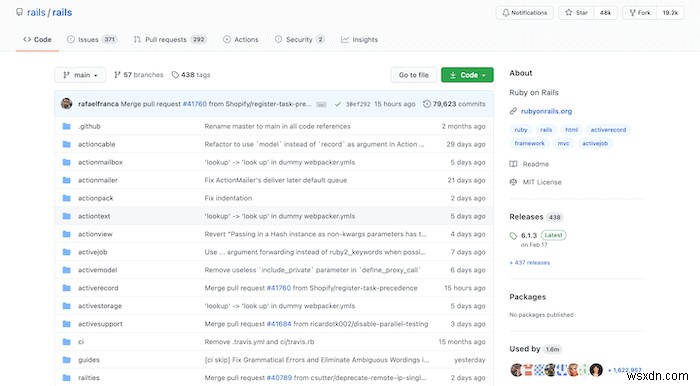Expand the commit message ellipsis button
This screenshot has height=386, width=700.
click(321, 104)
